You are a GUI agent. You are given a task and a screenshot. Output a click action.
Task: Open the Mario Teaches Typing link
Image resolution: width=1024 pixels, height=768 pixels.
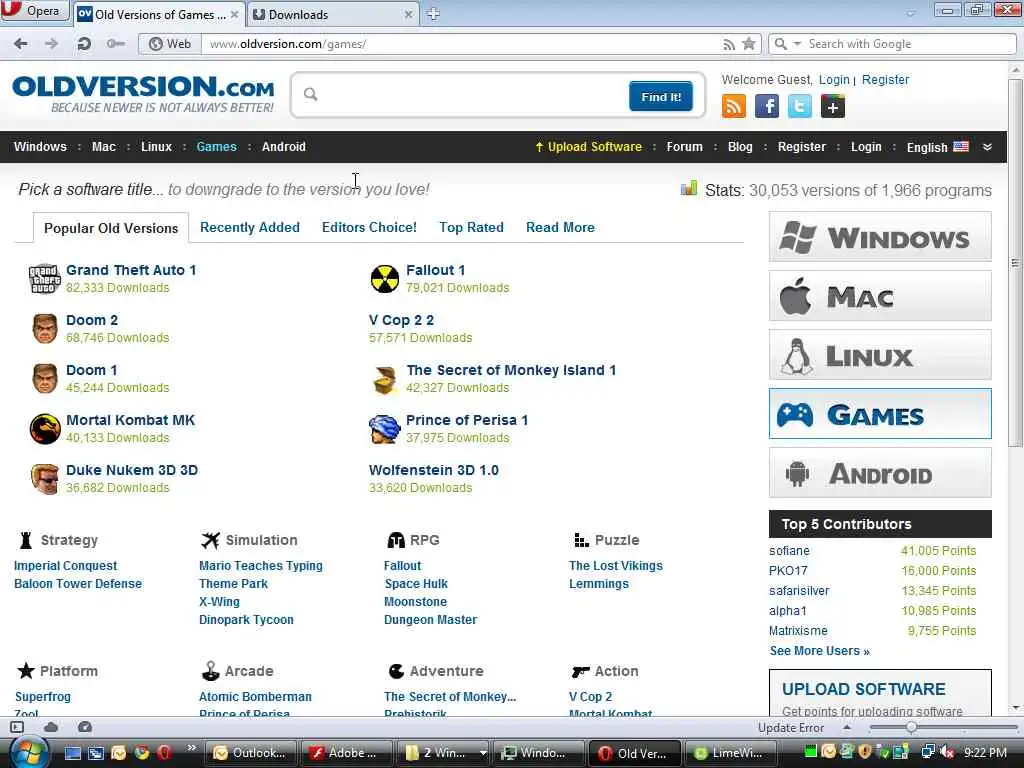click(x=261, y=566)
